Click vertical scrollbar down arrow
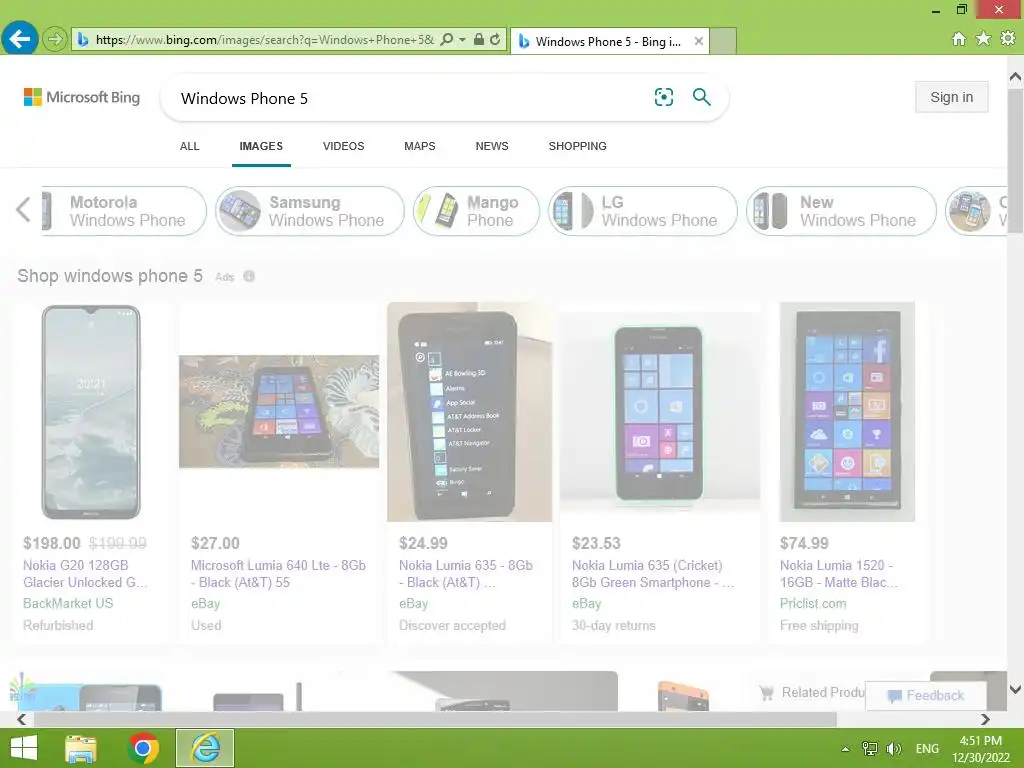The width and height of the screenshot is (1024, 768). [x=1016, y=689]
